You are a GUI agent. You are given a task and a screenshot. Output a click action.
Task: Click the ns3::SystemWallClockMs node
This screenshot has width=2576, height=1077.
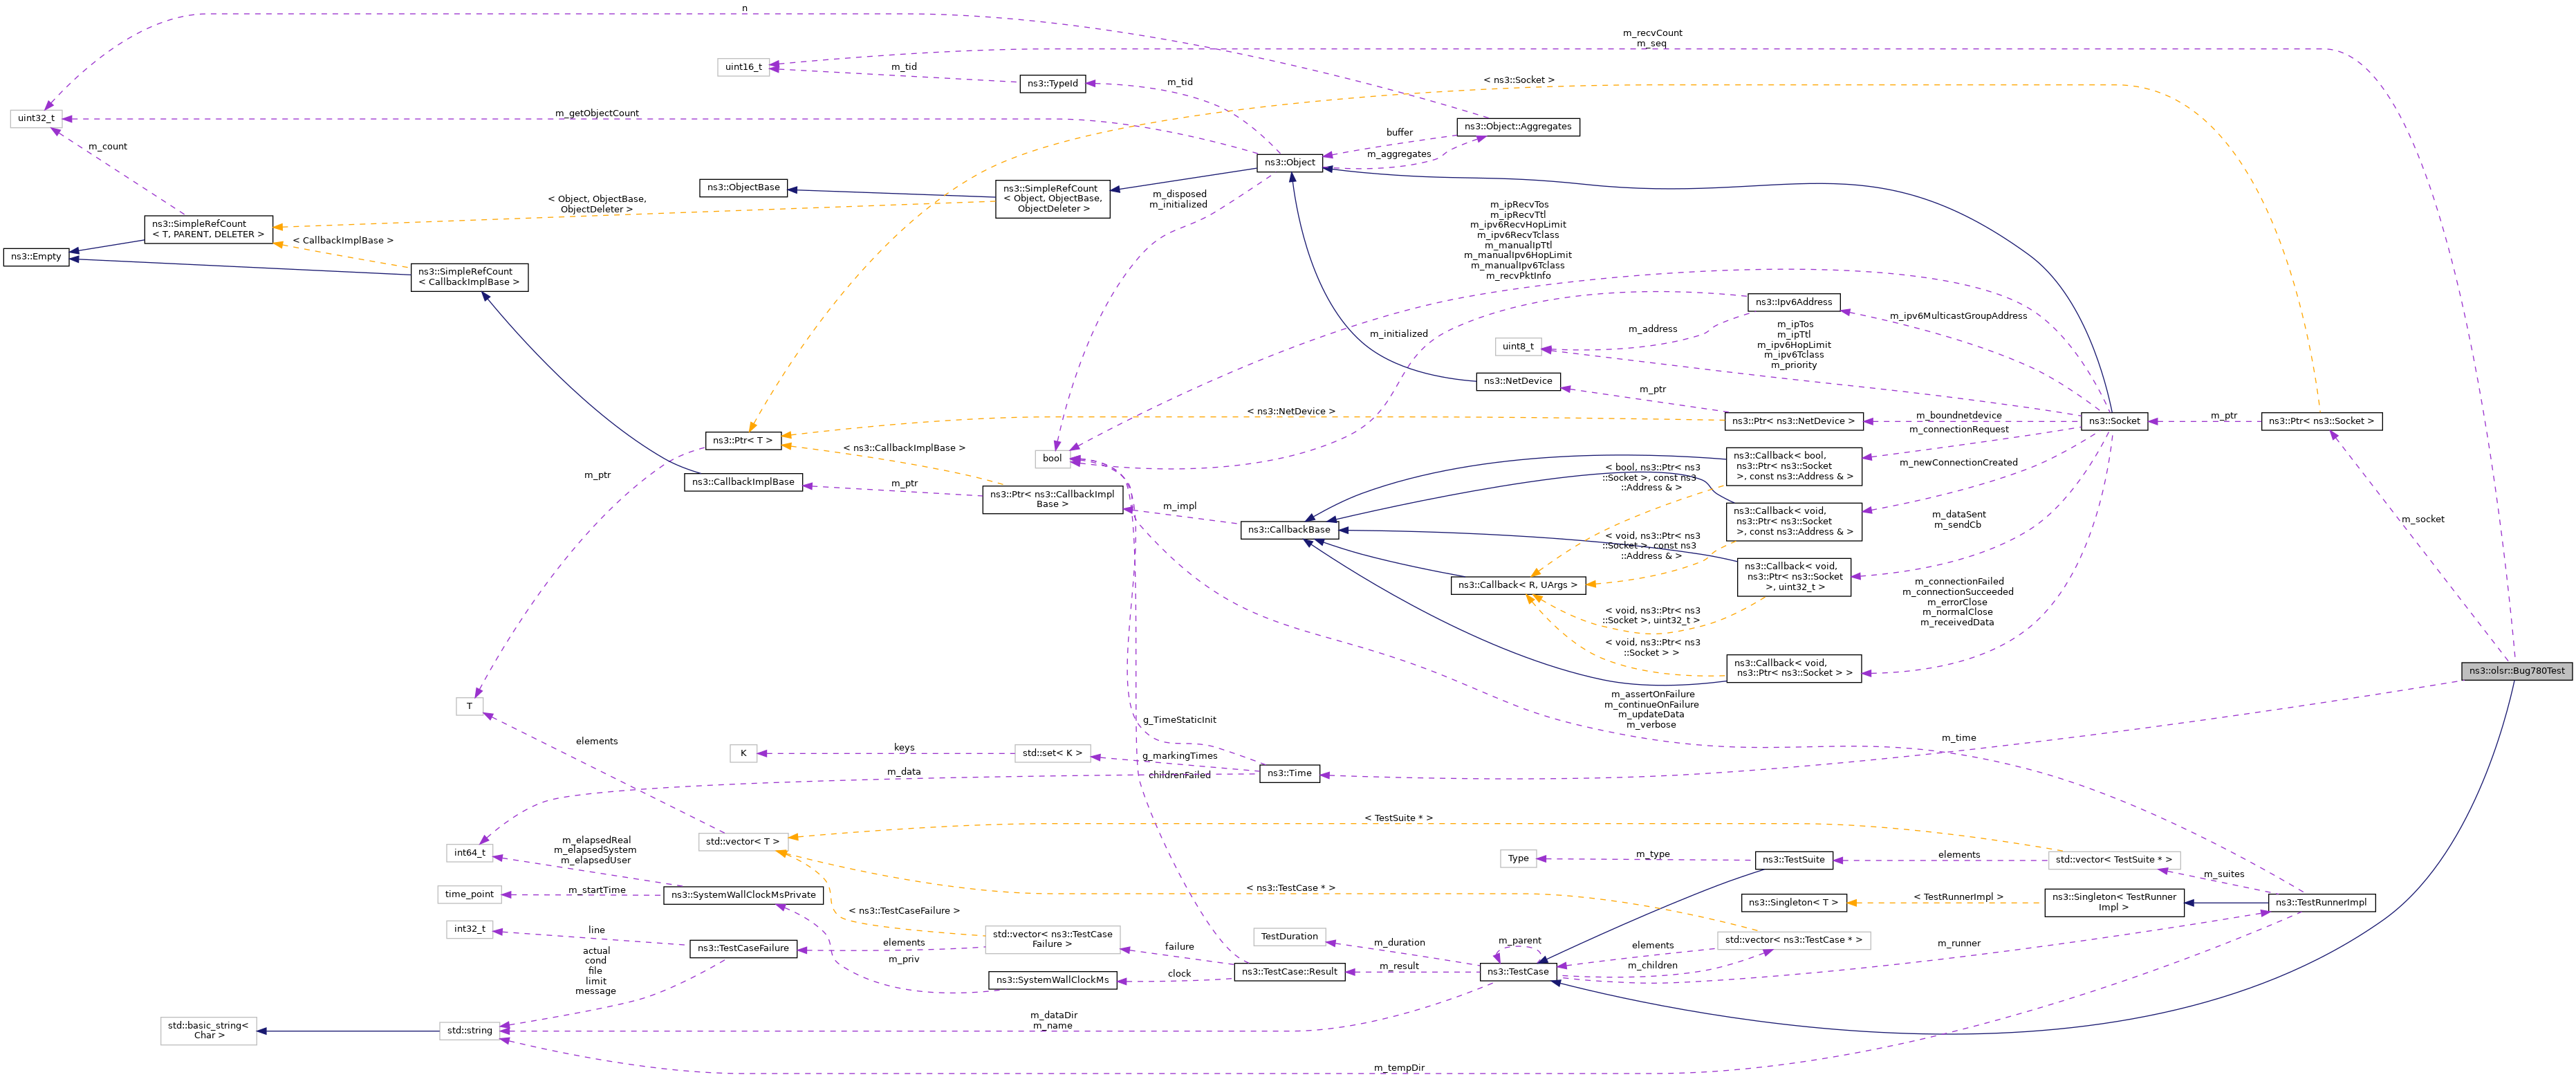point(1052,980)
